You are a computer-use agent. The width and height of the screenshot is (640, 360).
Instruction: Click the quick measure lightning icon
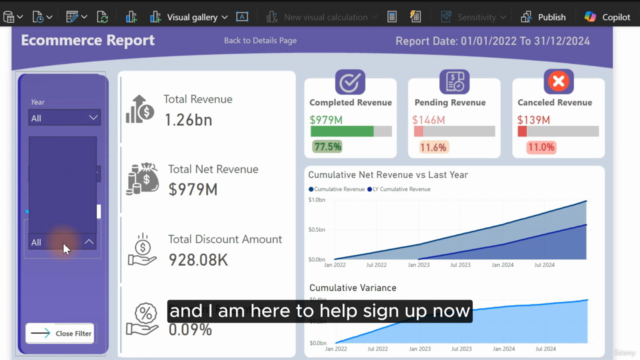416,17
